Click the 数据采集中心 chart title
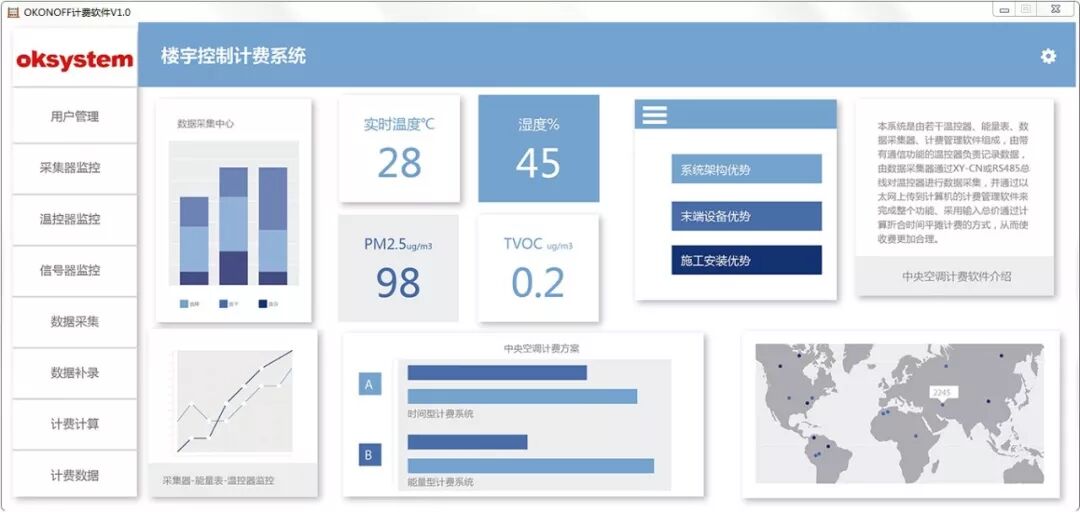This screenshot has height=512, width=1080. (x=205, y=124)
